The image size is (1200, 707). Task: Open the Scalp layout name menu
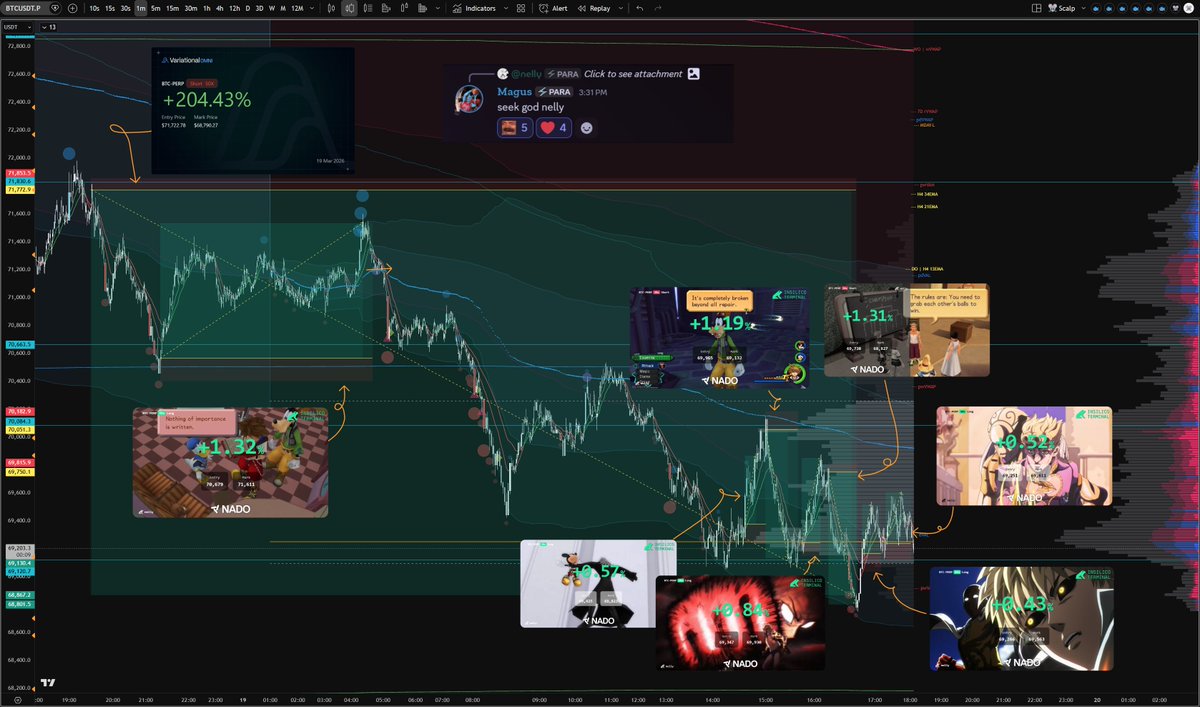pyautogui.click(x=1062, y=8)
